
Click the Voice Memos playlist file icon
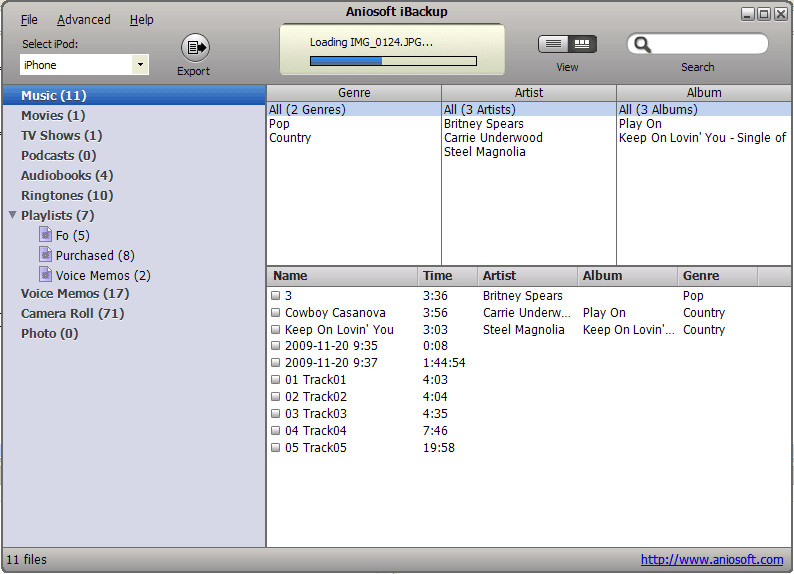[46, 274]
